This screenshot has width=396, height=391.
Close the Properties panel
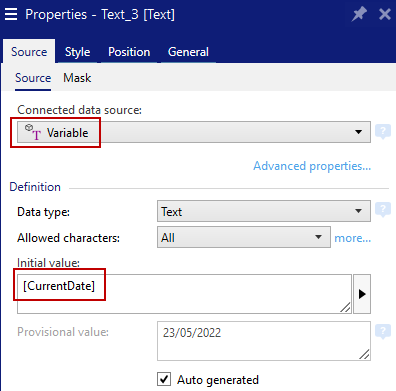385,14
